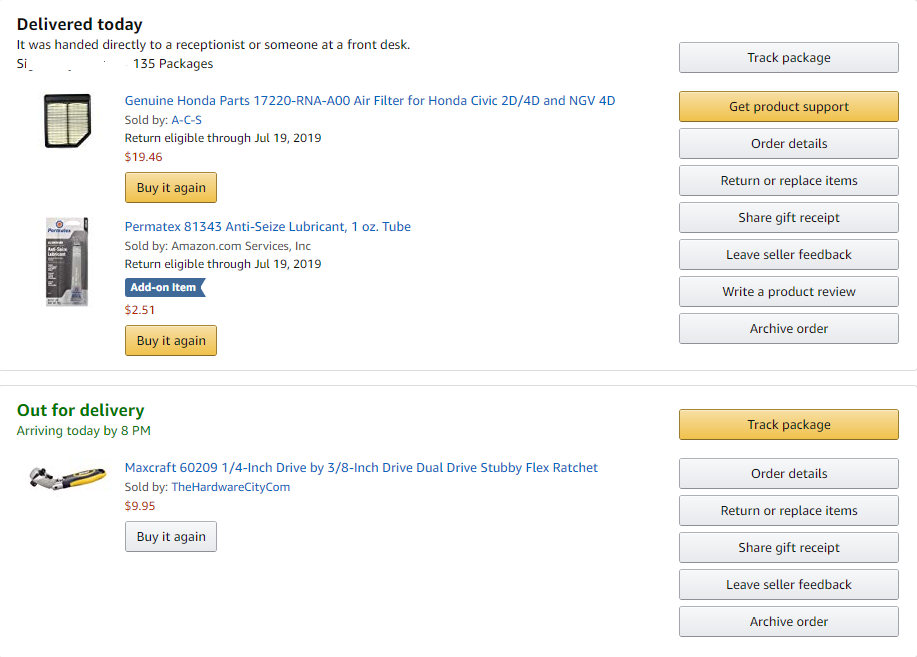
Task: Open the Genuine Honda Parts Air Filter link
Action: [x=370, y=100]
